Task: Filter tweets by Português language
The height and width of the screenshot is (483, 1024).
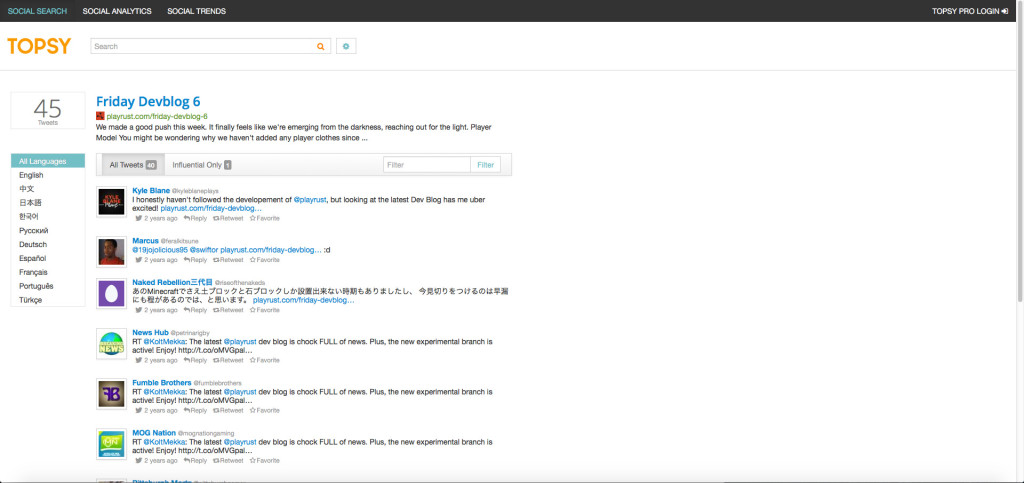Action: coord(48,286)
